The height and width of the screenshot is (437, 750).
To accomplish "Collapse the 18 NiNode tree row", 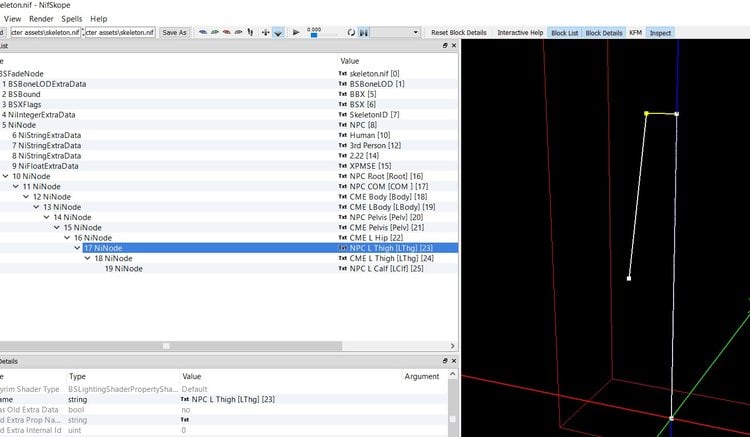I will [x=88, y=258].
